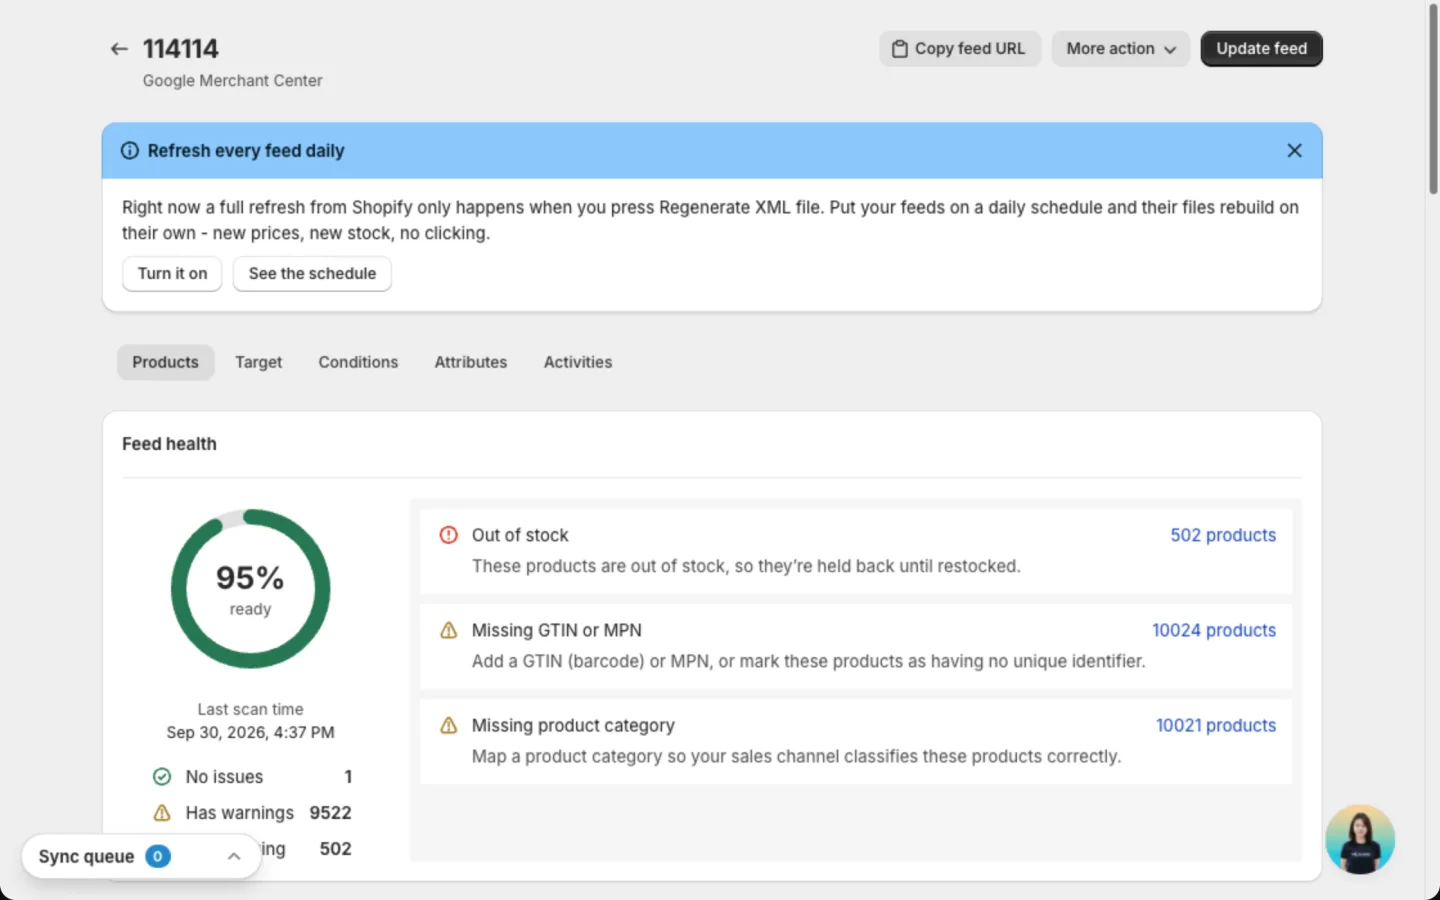This screenshot has width=1440, height=900.
Task: Click the Update feed button
Action: click(x=1261, y=49)
